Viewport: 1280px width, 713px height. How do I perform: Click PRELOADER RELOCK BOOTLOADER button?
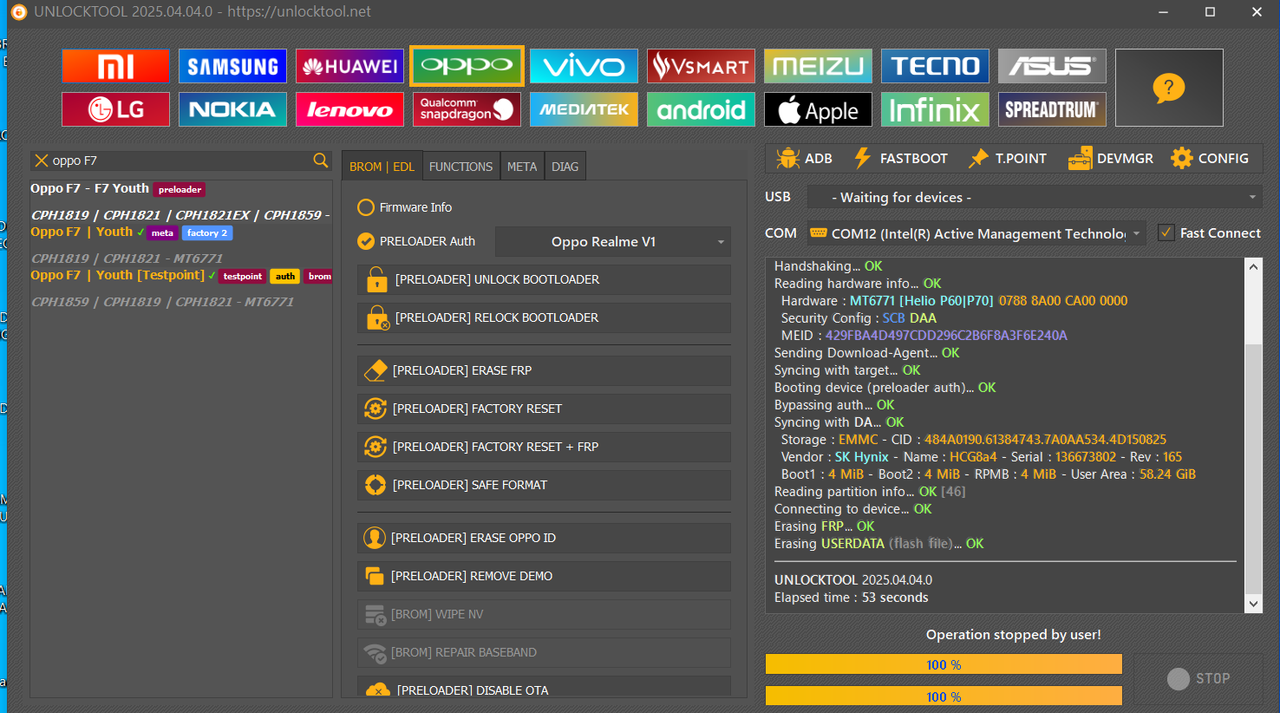[544, 318]
